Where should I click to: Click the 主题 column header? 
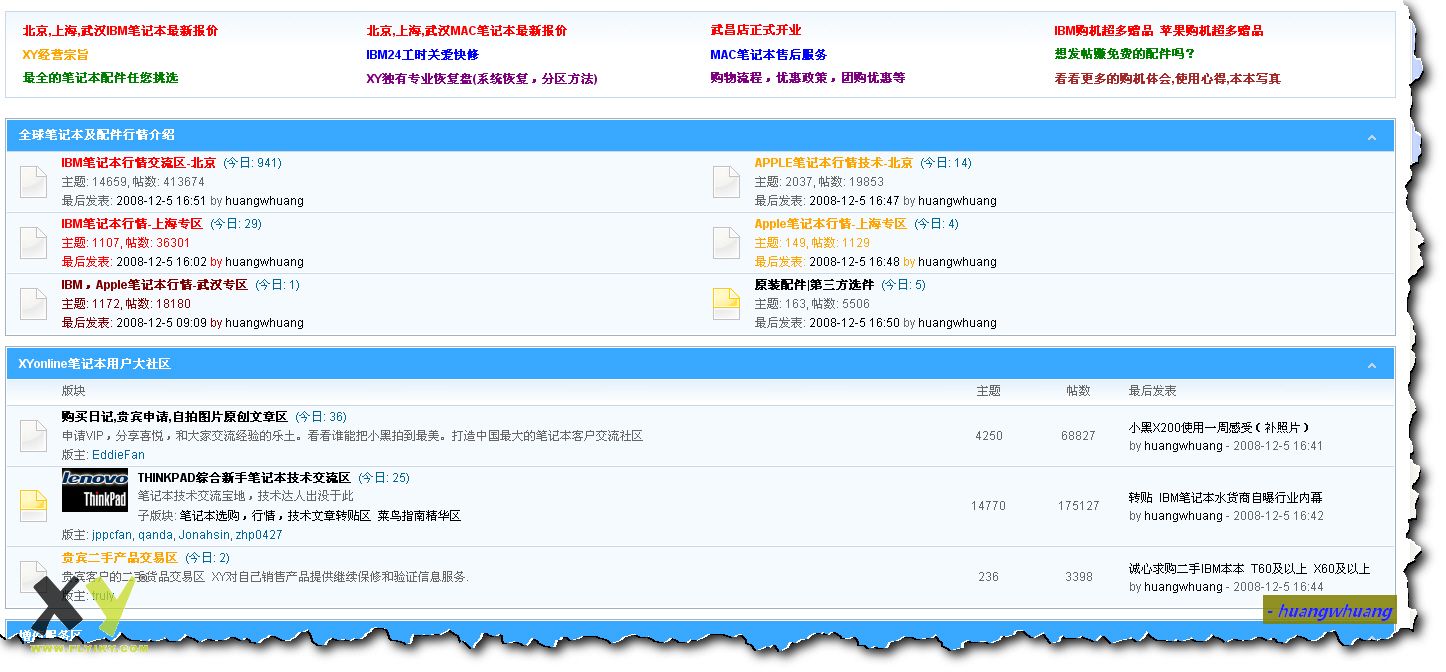(x=988, y=391)
